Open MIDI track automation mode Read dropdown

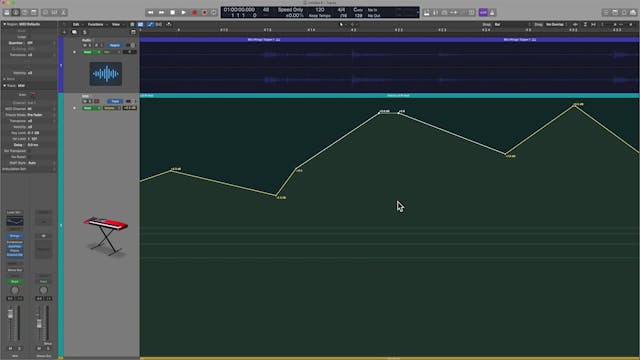pos(91,108)
